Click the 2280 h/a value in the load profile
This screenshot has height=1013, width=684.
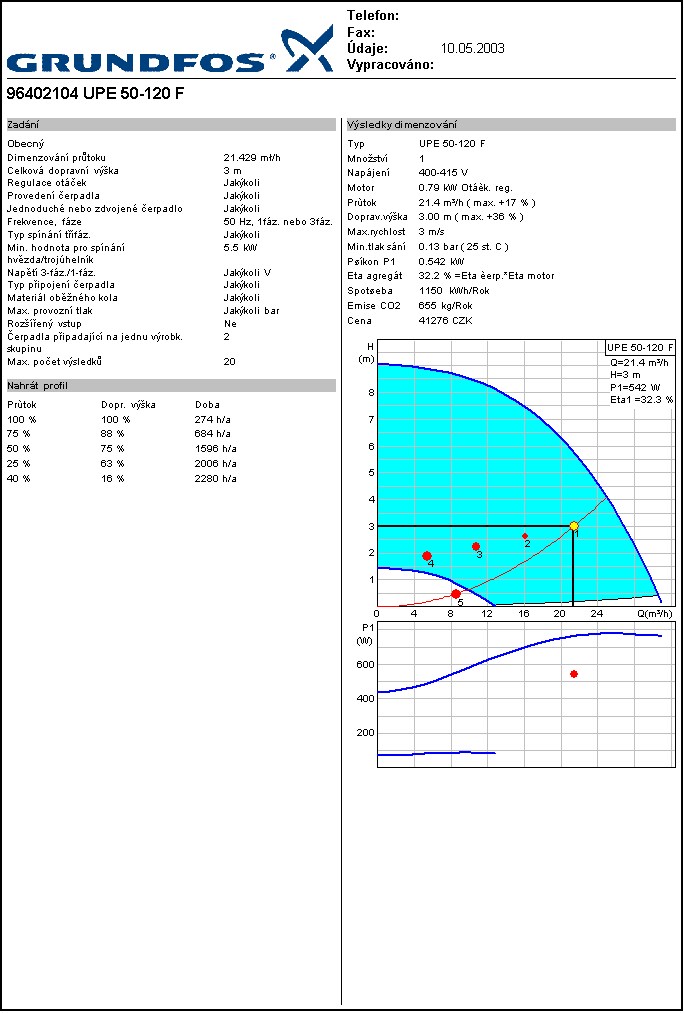(215, 478)
